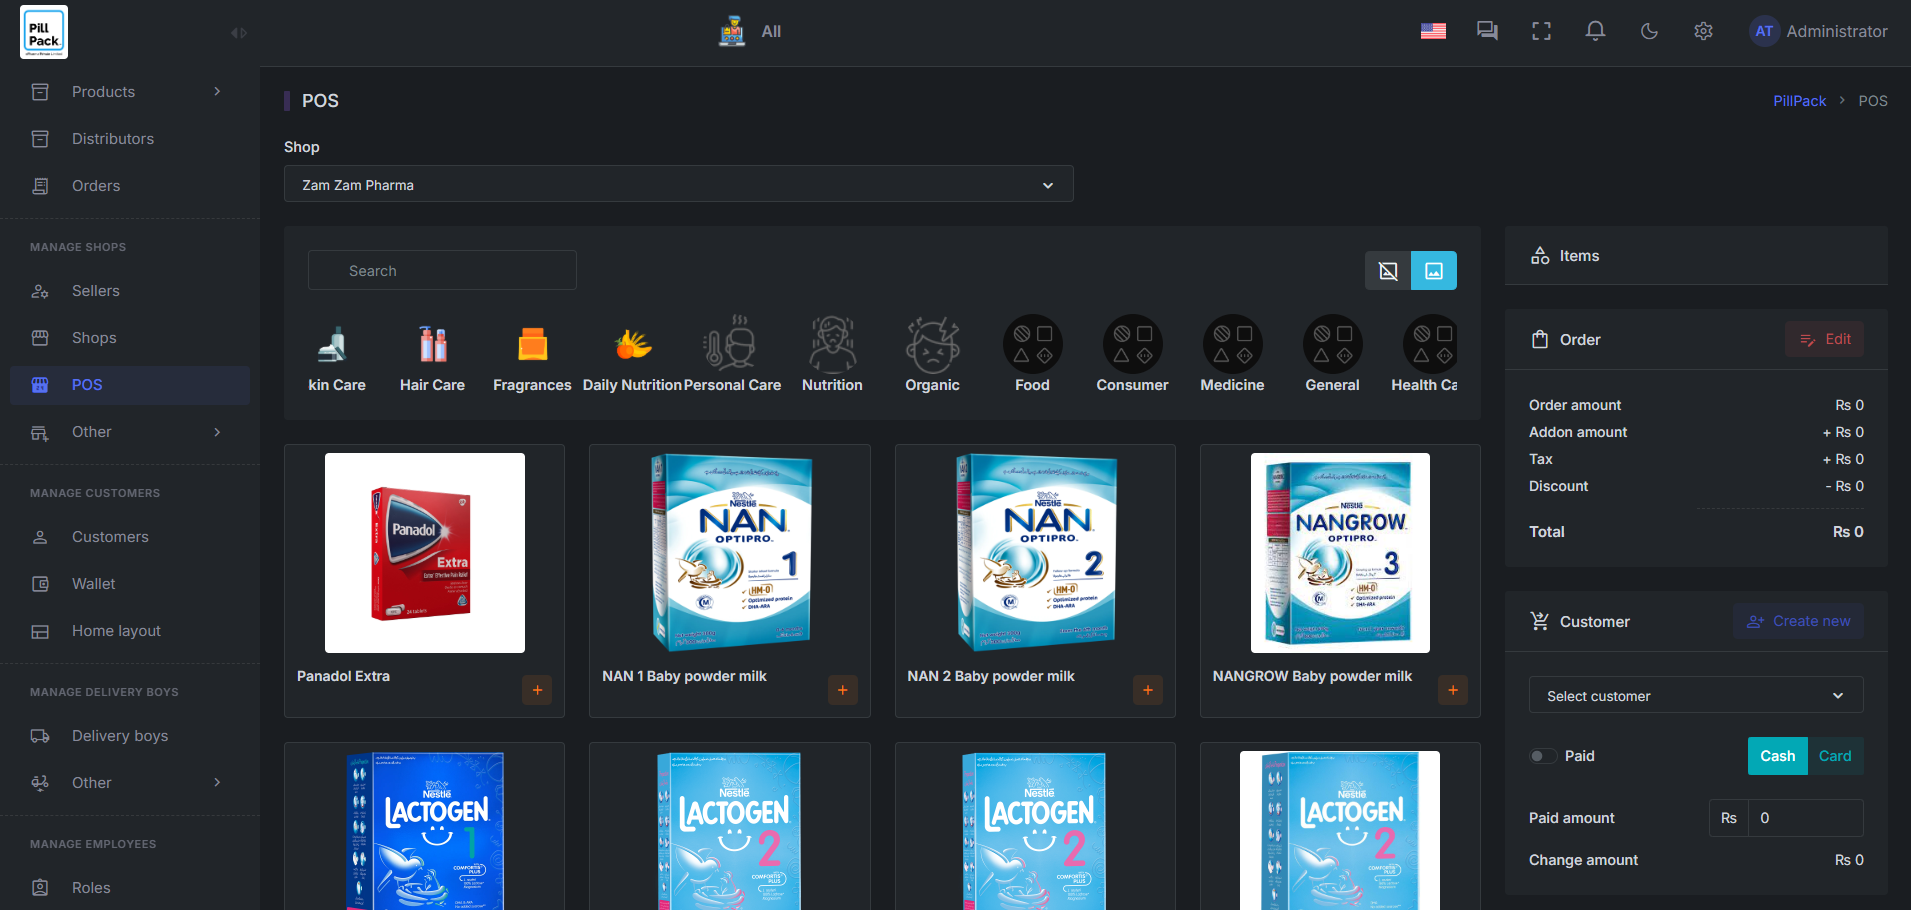Toggle the Paid switch
This screenshot has width=1911, height=910.
pyautogui.click(x=1543, y=756)
